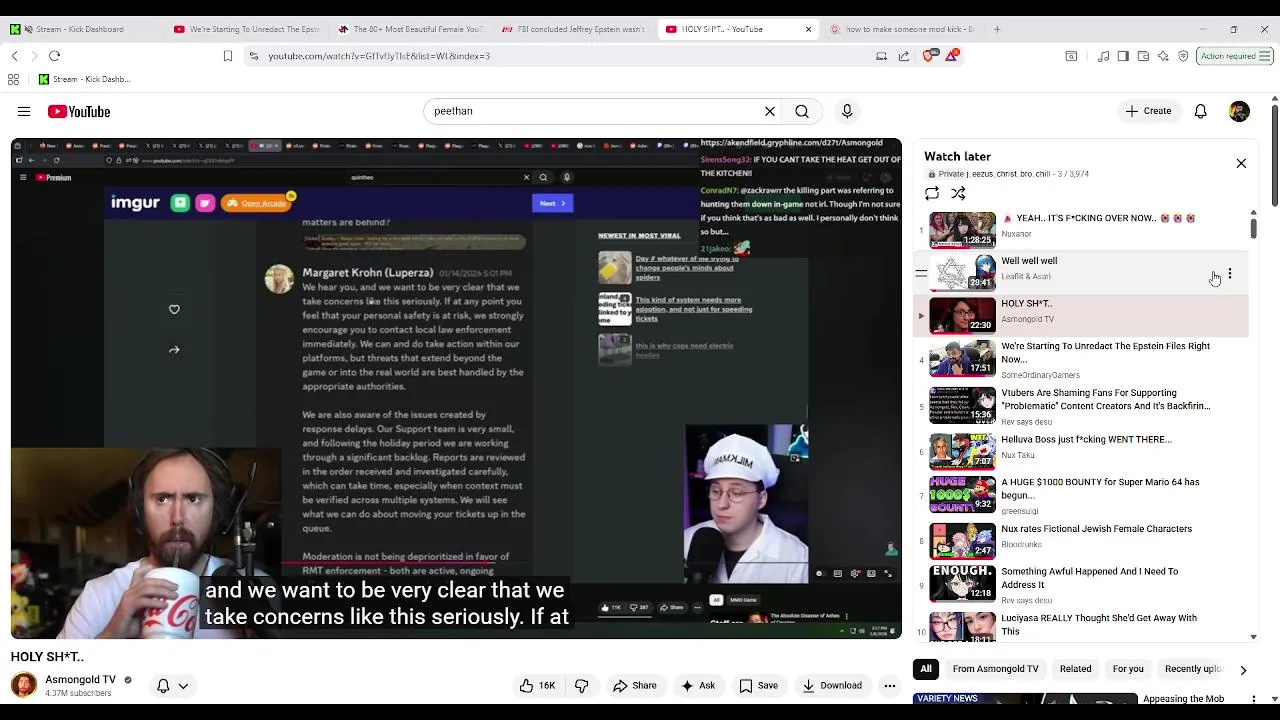Viewport: 1280px width, 720px height.
Task: Open more actions ellipsis under video
Action: [x=889, y=686]
